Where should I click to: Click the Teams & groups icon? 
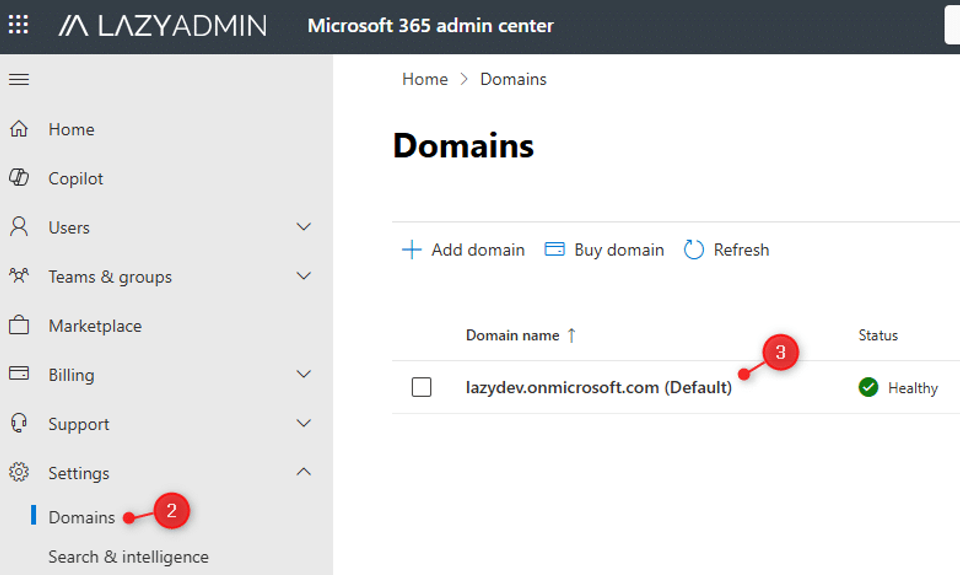click(19, 276)
